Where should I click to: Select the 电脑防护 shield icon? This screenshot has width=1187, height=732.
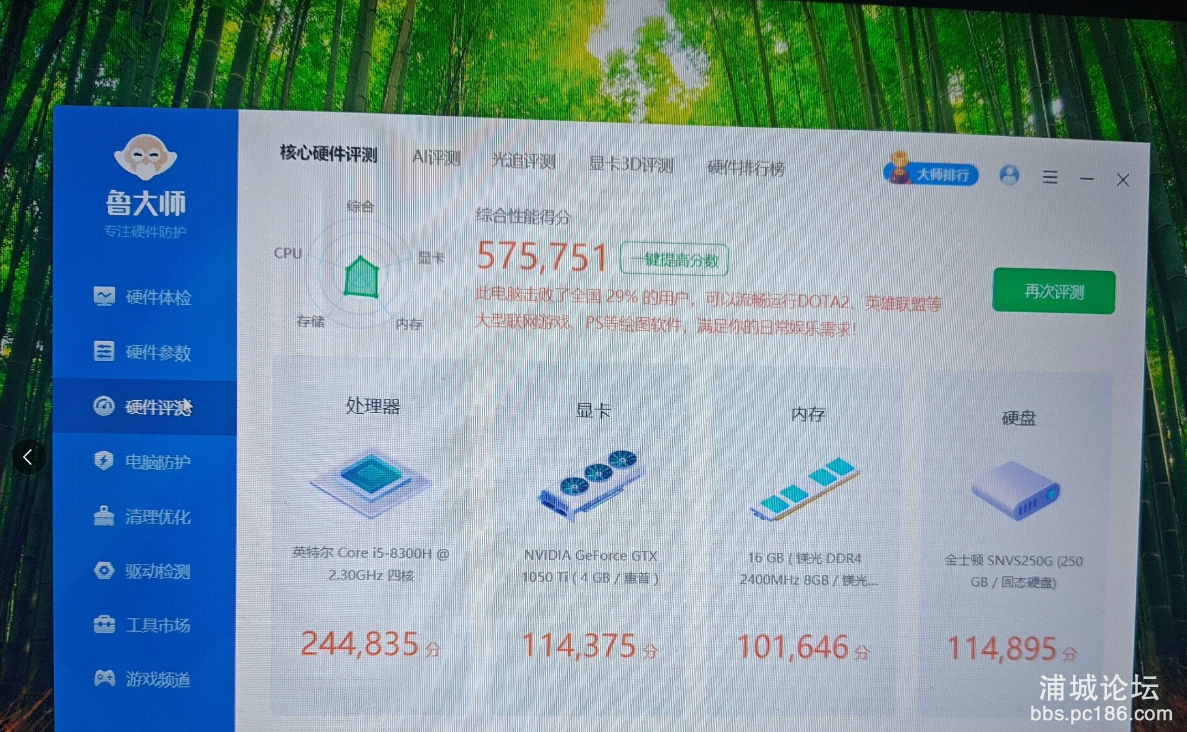104,461
